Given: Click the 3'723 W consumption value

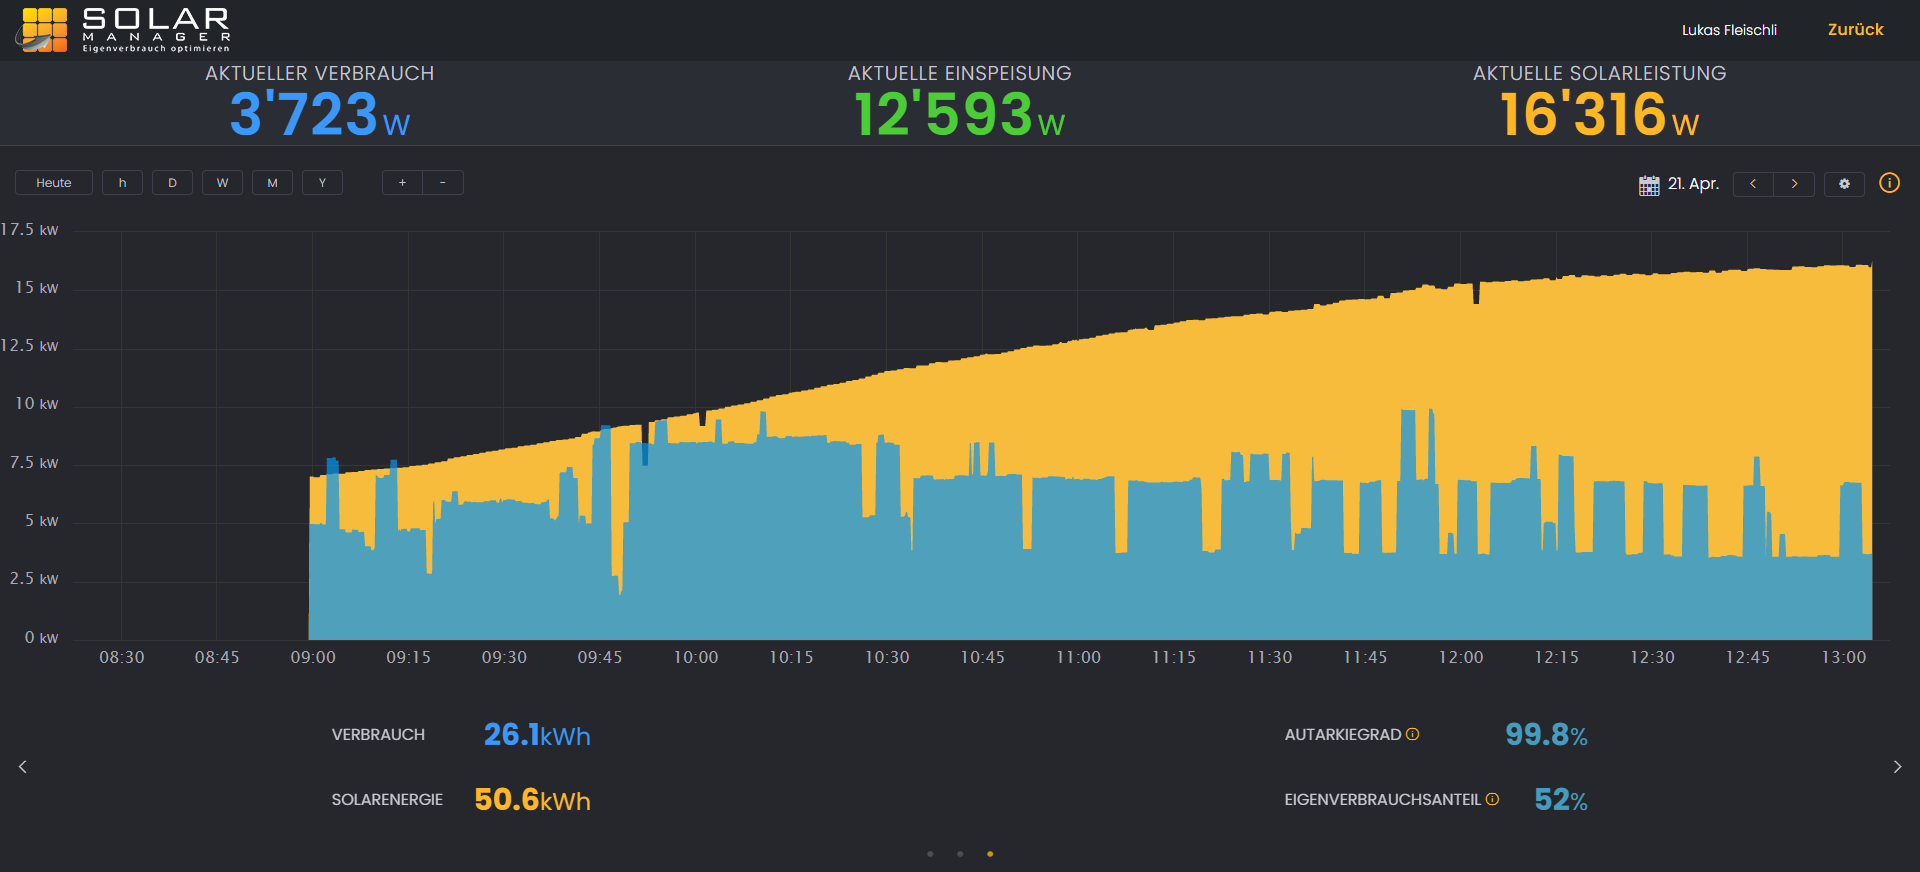Looking at the screenshot, I should coord(320,114).
